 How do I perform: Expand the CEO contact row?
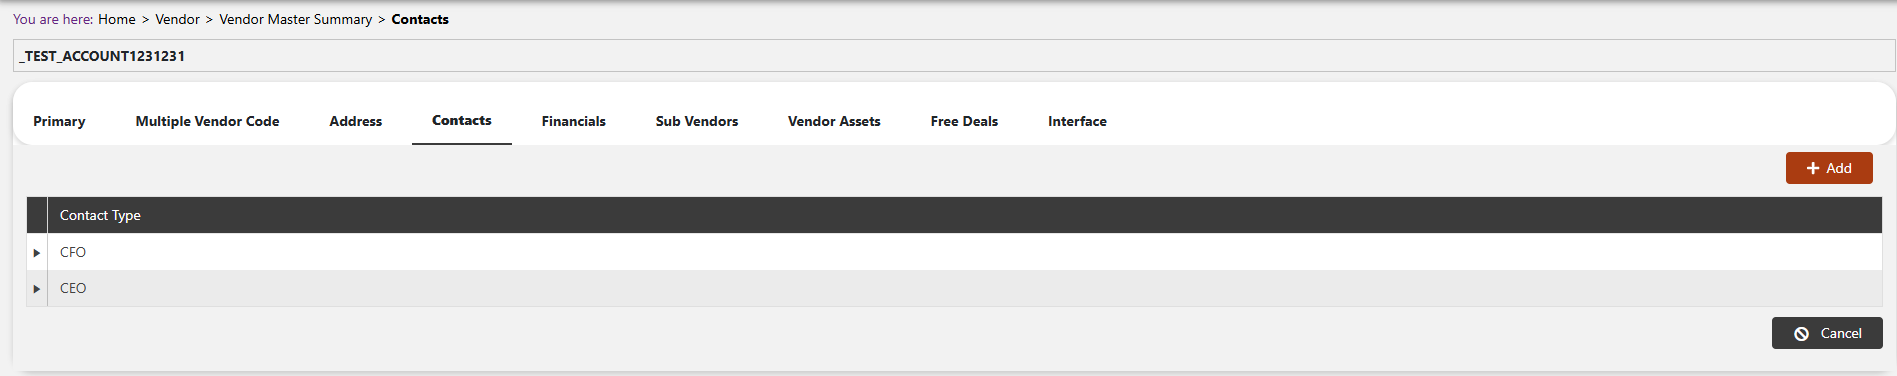click(37, 288)
